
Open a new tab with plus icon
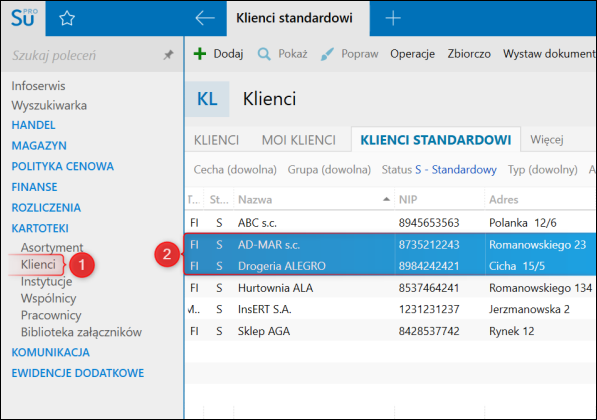[x=393, y=18]
